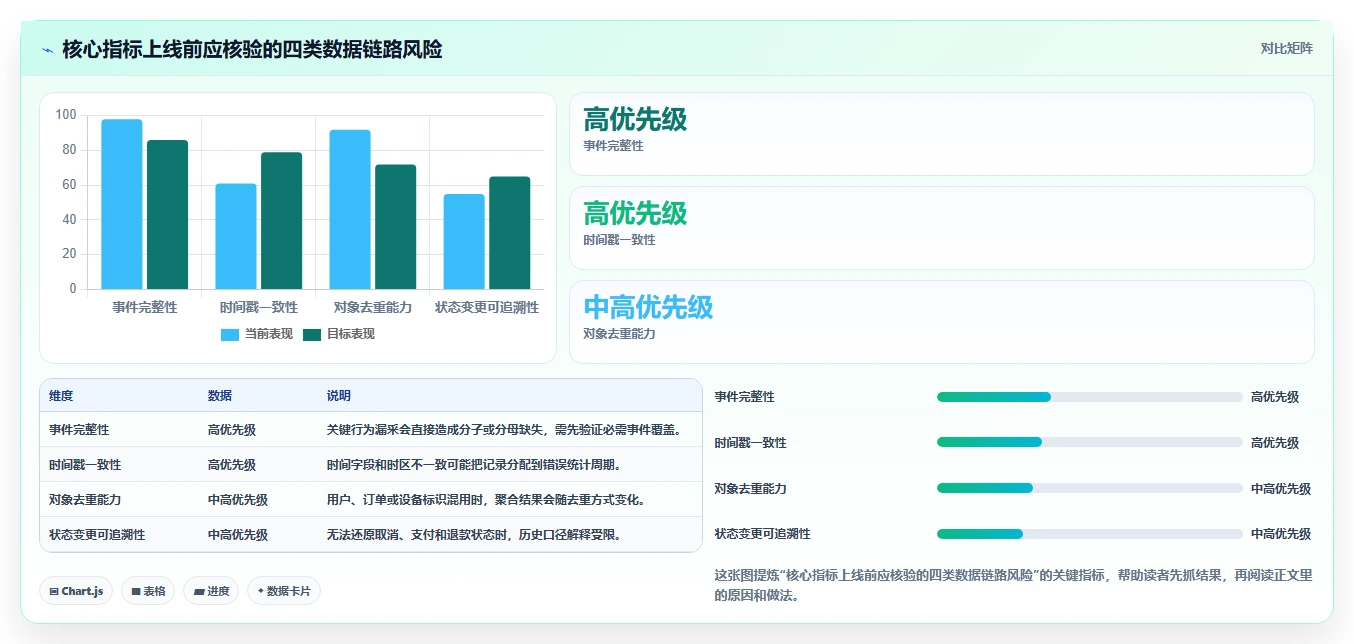Click 中高优先级 in the table's 对象去重能力 row
The width and height of the screenshot is (1354, 644).
pos(238,500)
